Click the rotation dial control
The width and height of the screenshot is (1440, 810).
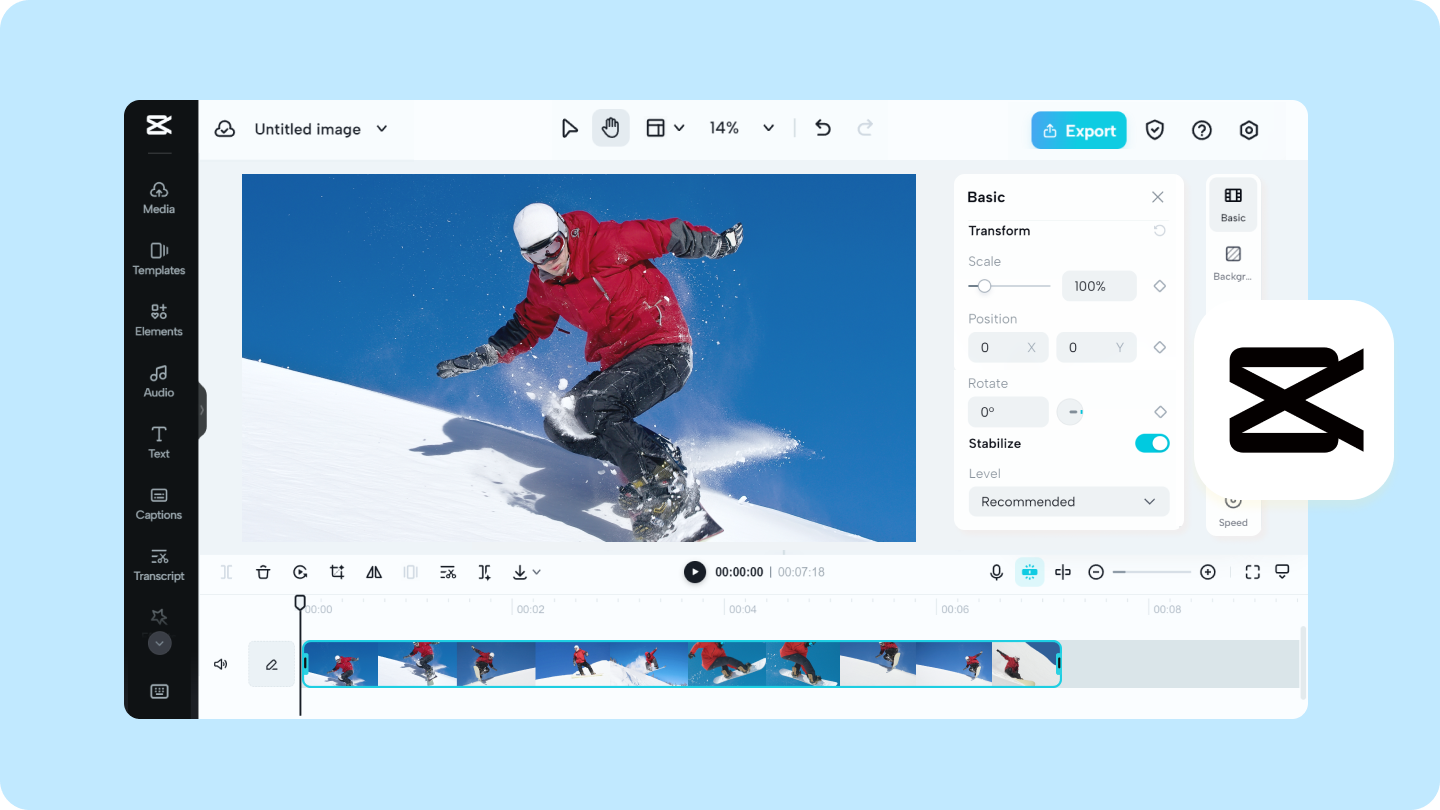(1070, 412)
